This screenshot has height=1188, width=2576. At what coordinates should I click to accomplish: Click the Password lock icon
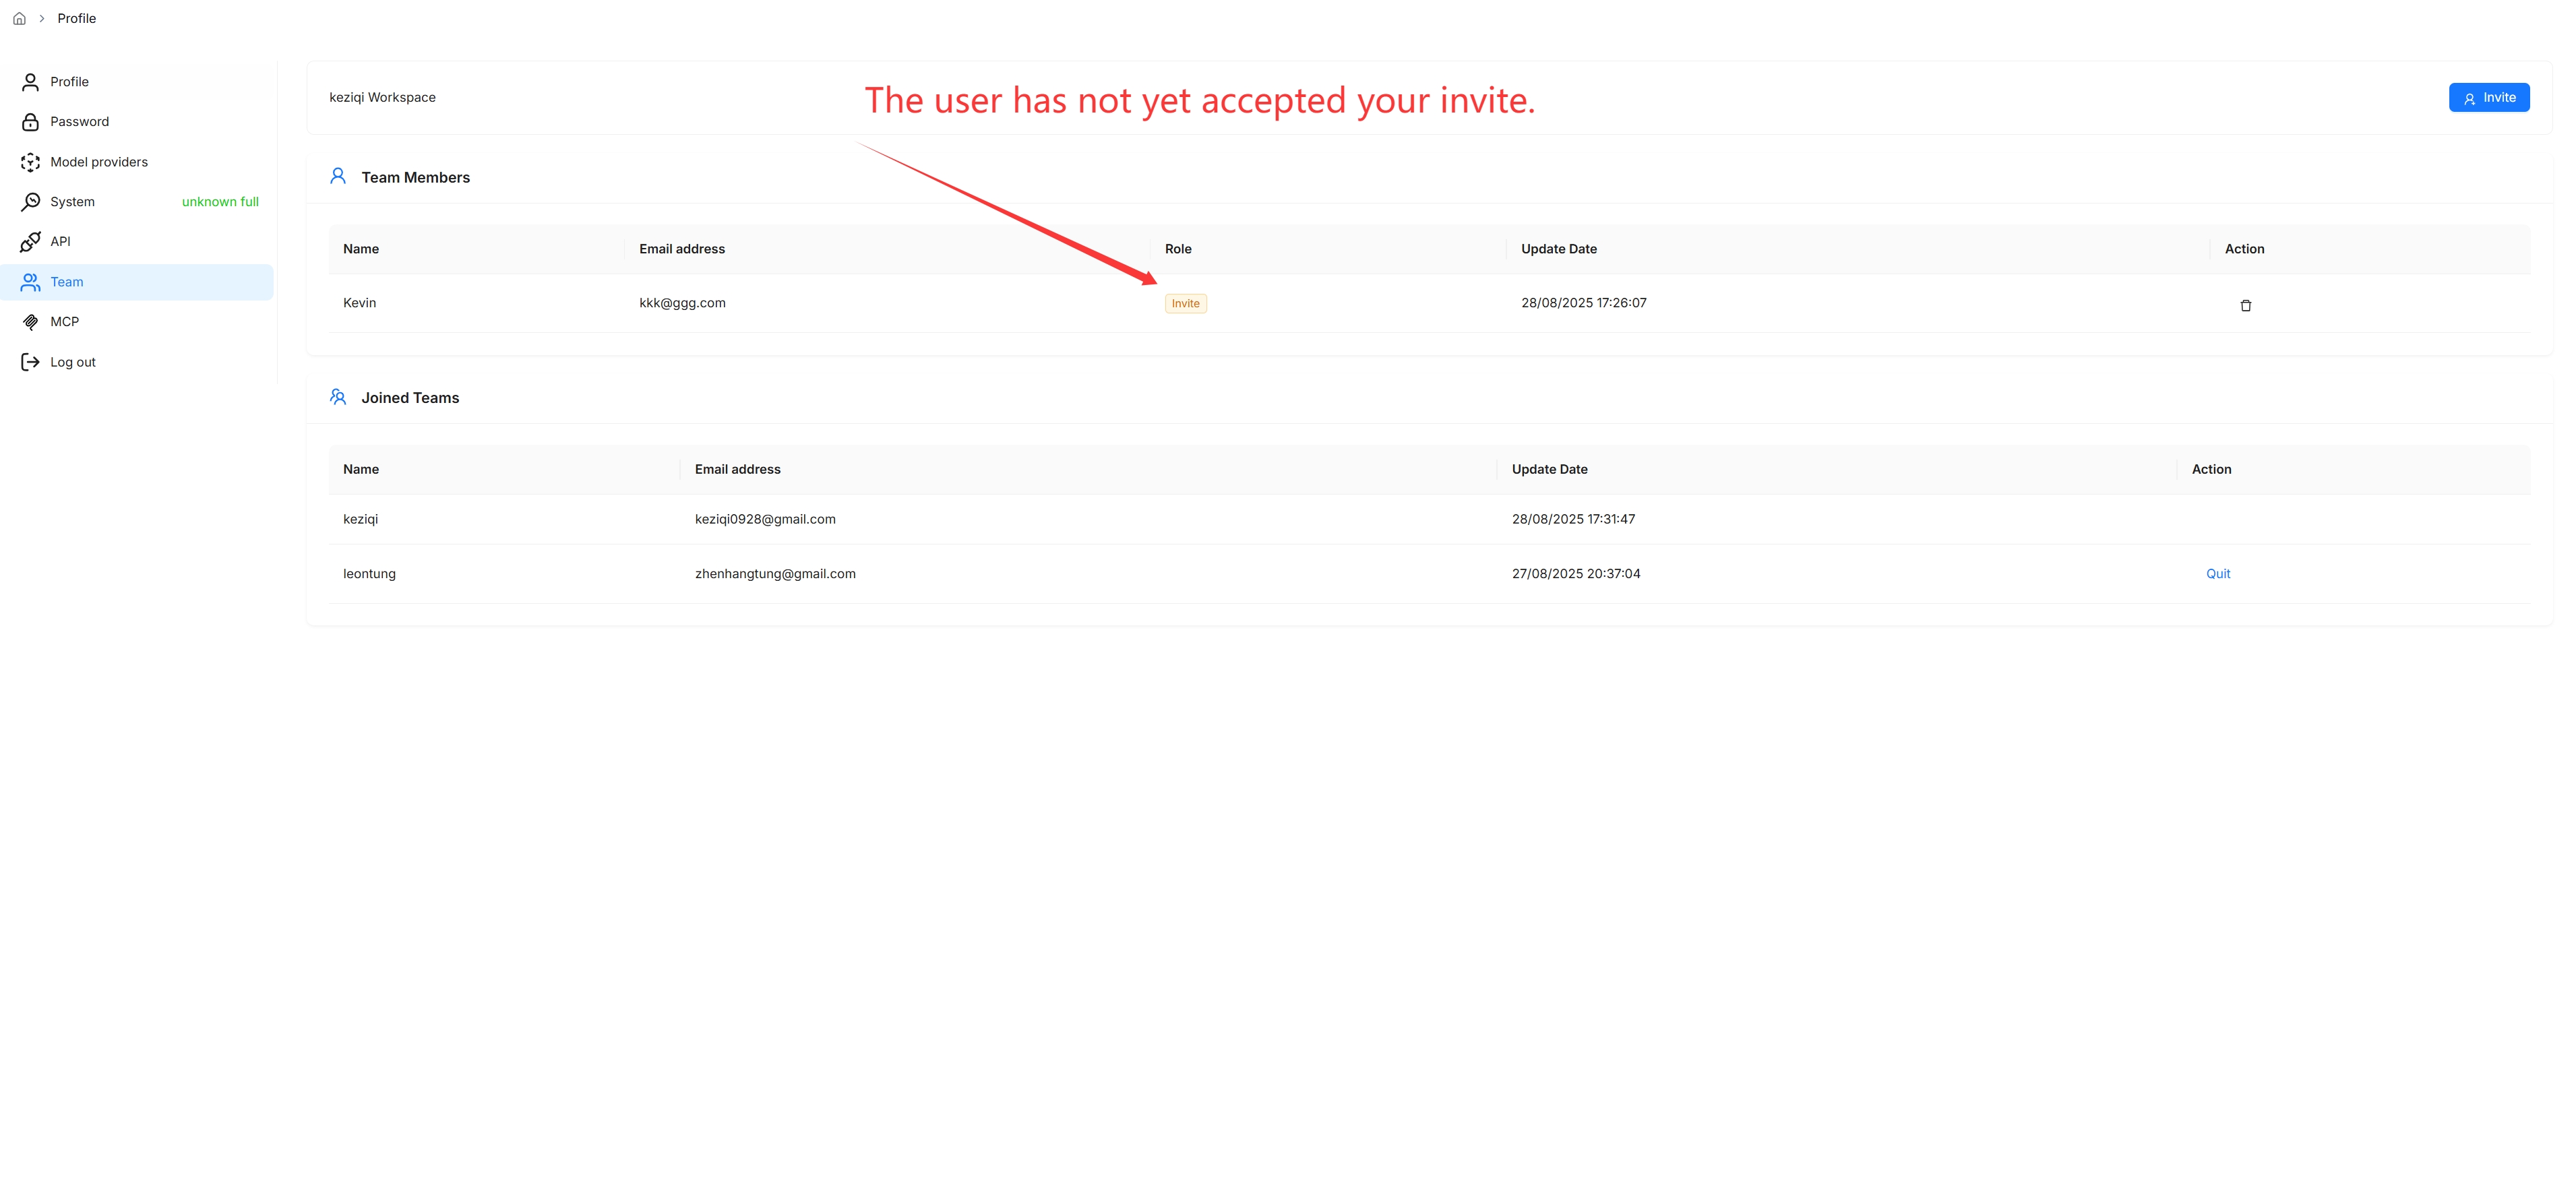point(30,122)
